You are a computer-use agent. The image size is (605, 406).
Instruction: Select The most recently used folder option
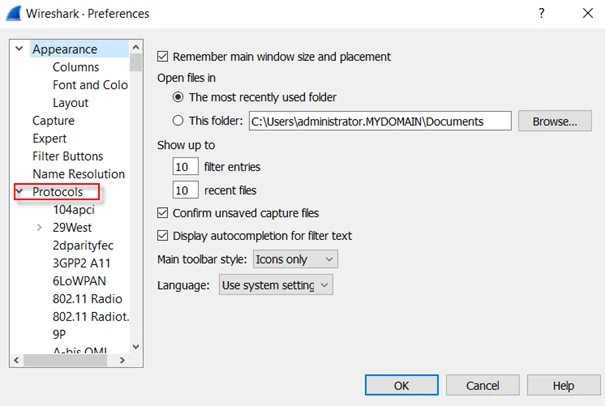tap(179, 97)
